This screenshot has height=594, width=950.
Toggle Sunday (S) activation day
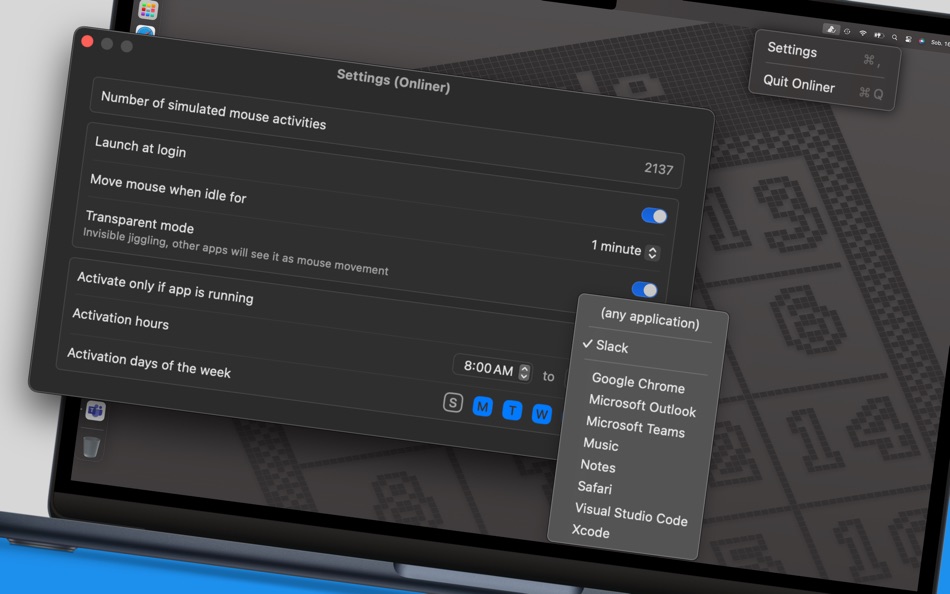[453, 402]
